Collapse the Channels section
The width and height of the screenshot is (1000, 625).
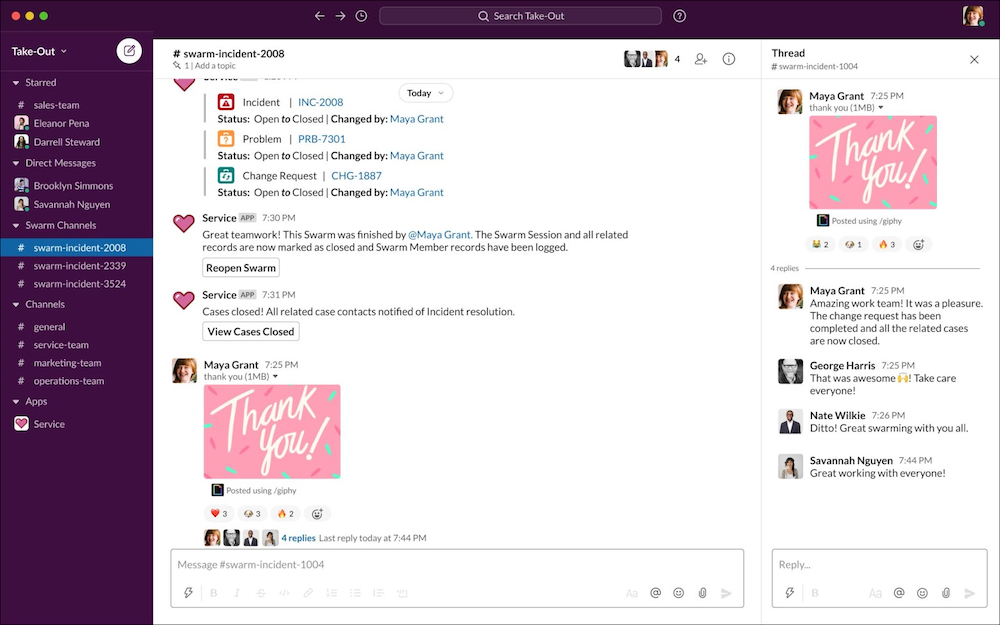pyautogui.click(x=16, y=305)
